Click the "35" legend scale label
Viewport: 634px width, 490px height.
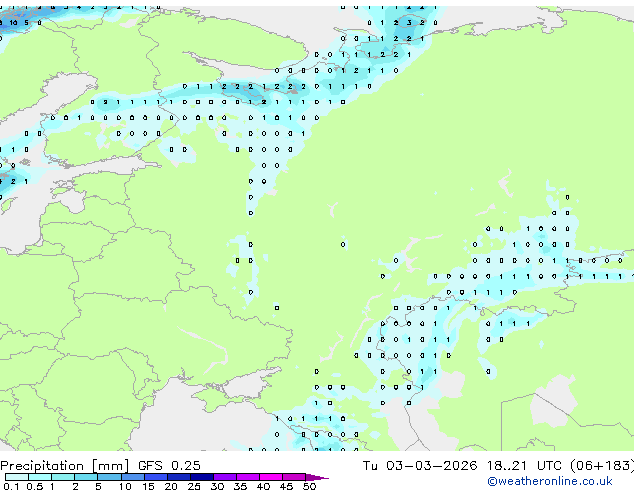[x=240, y=486]
